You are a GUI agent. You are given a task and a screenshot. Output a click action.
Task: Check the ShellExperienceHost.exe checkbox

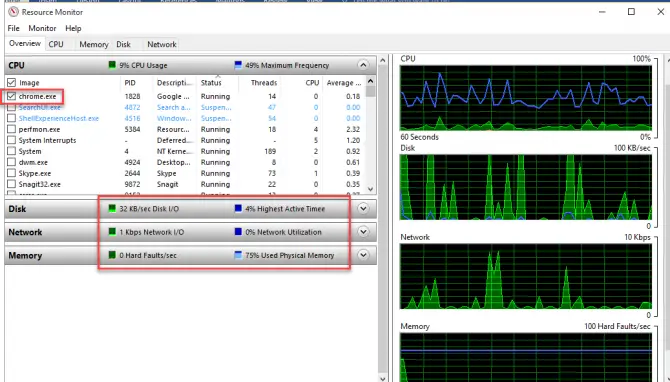(x=12, y=118)
